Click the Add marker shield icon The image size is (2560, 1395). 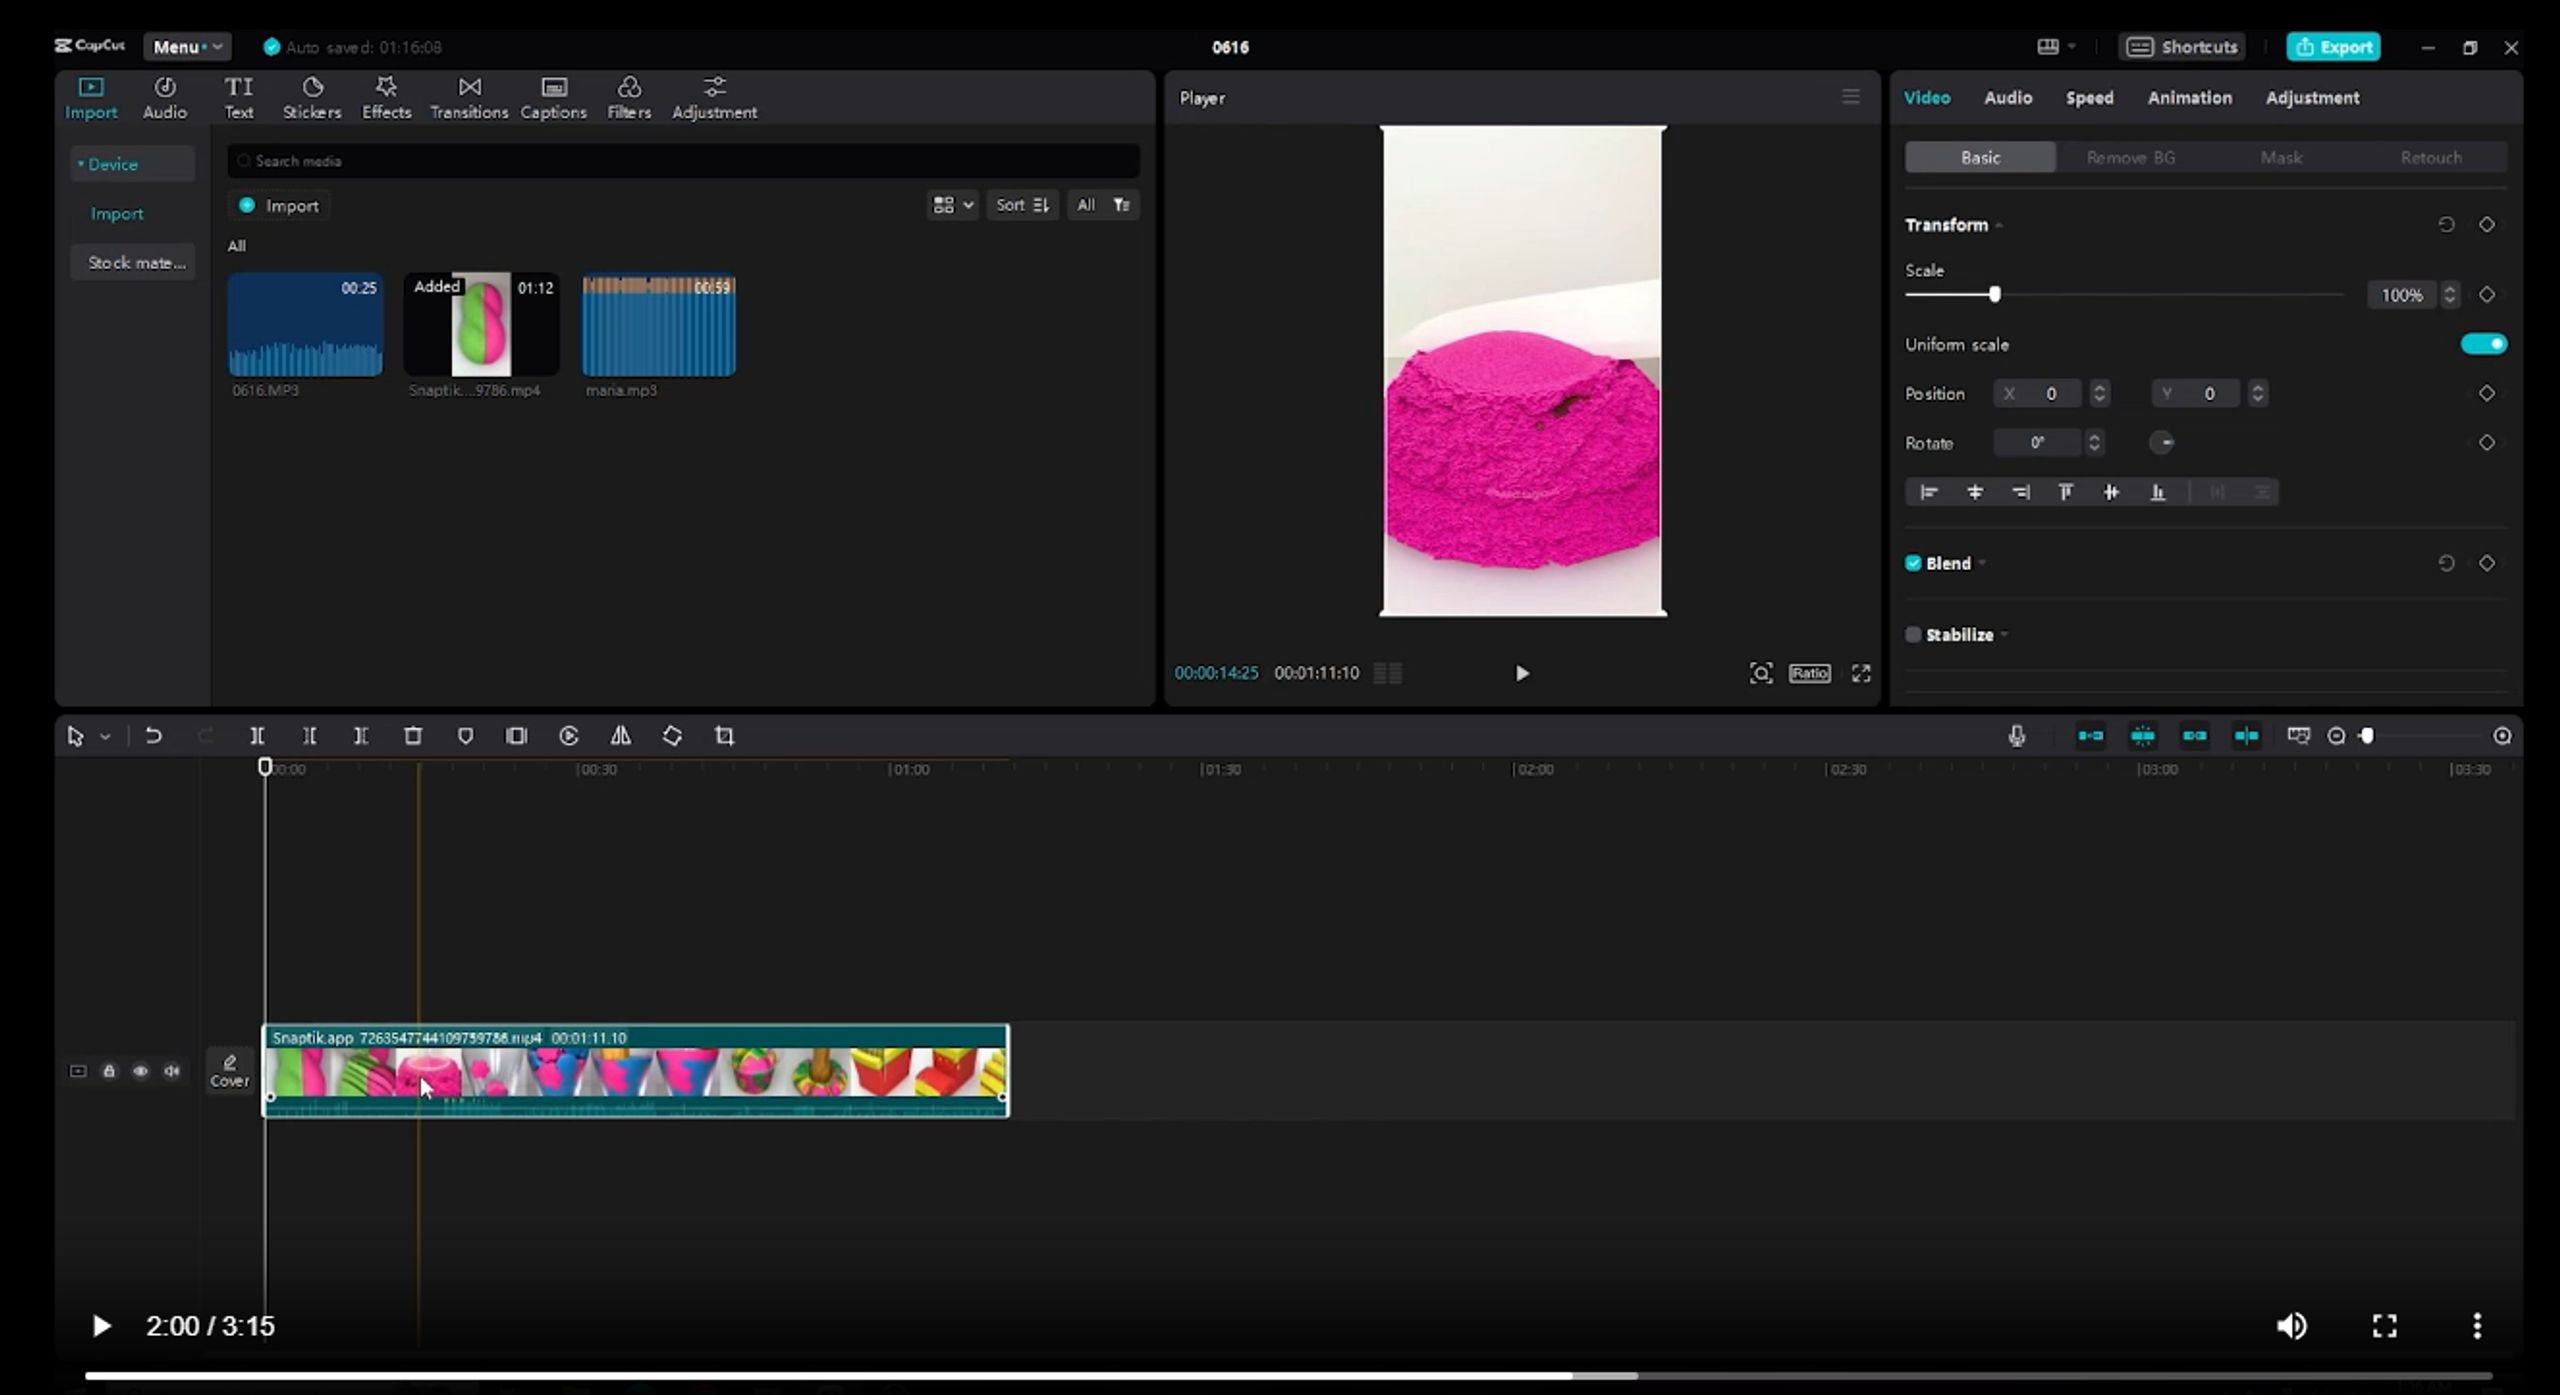[465, 736]
